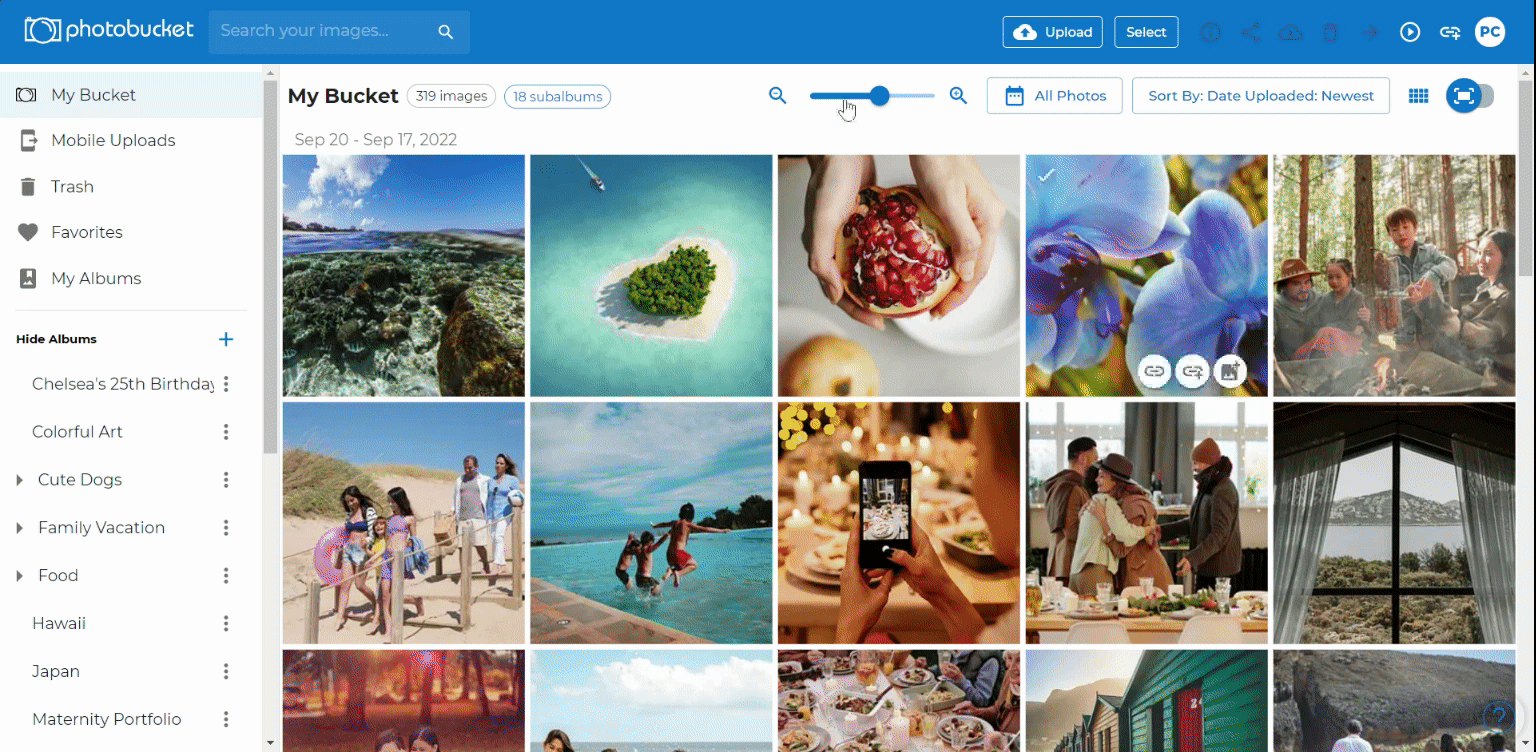Image resolution: width=1536 pixels, height=752 pixels.
Task: Click add-to-album icon on the orchid photo
Action: pyautogui.click(x=1230, y=371)
